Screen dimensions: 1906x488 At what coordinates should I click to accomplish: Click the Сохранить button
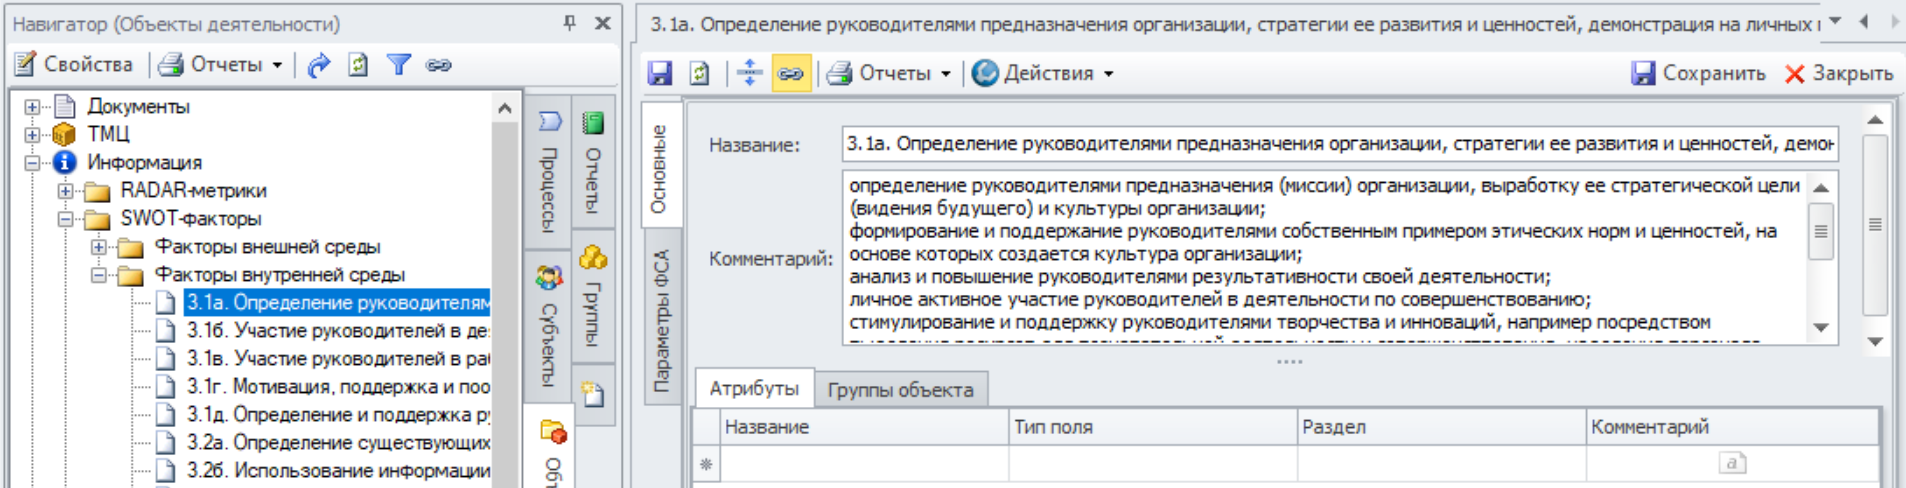[x=1698, y=73]
